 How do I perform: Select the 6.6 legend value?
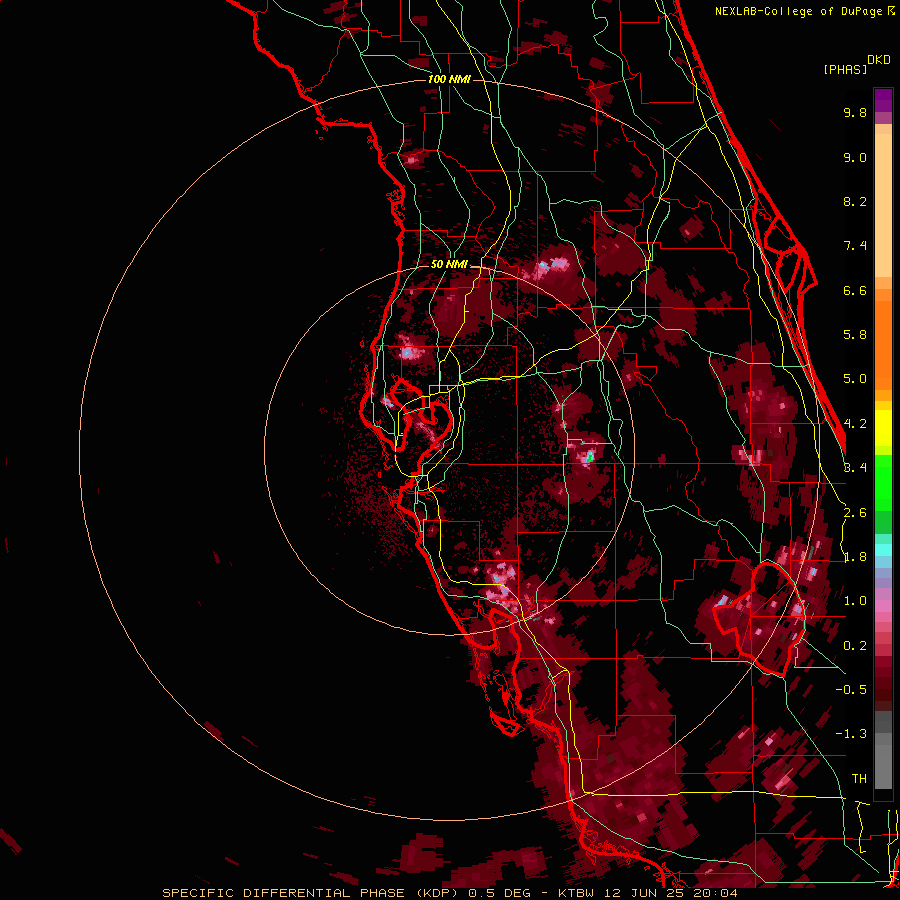(x=855, y=290)
